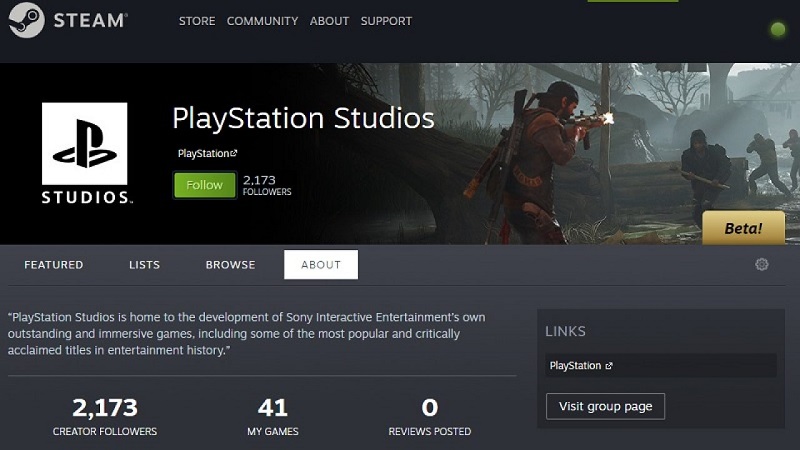Select the ABOUT tab on creator page
The width and height of the screenshot is (800, 450).
tap(321, 264)
